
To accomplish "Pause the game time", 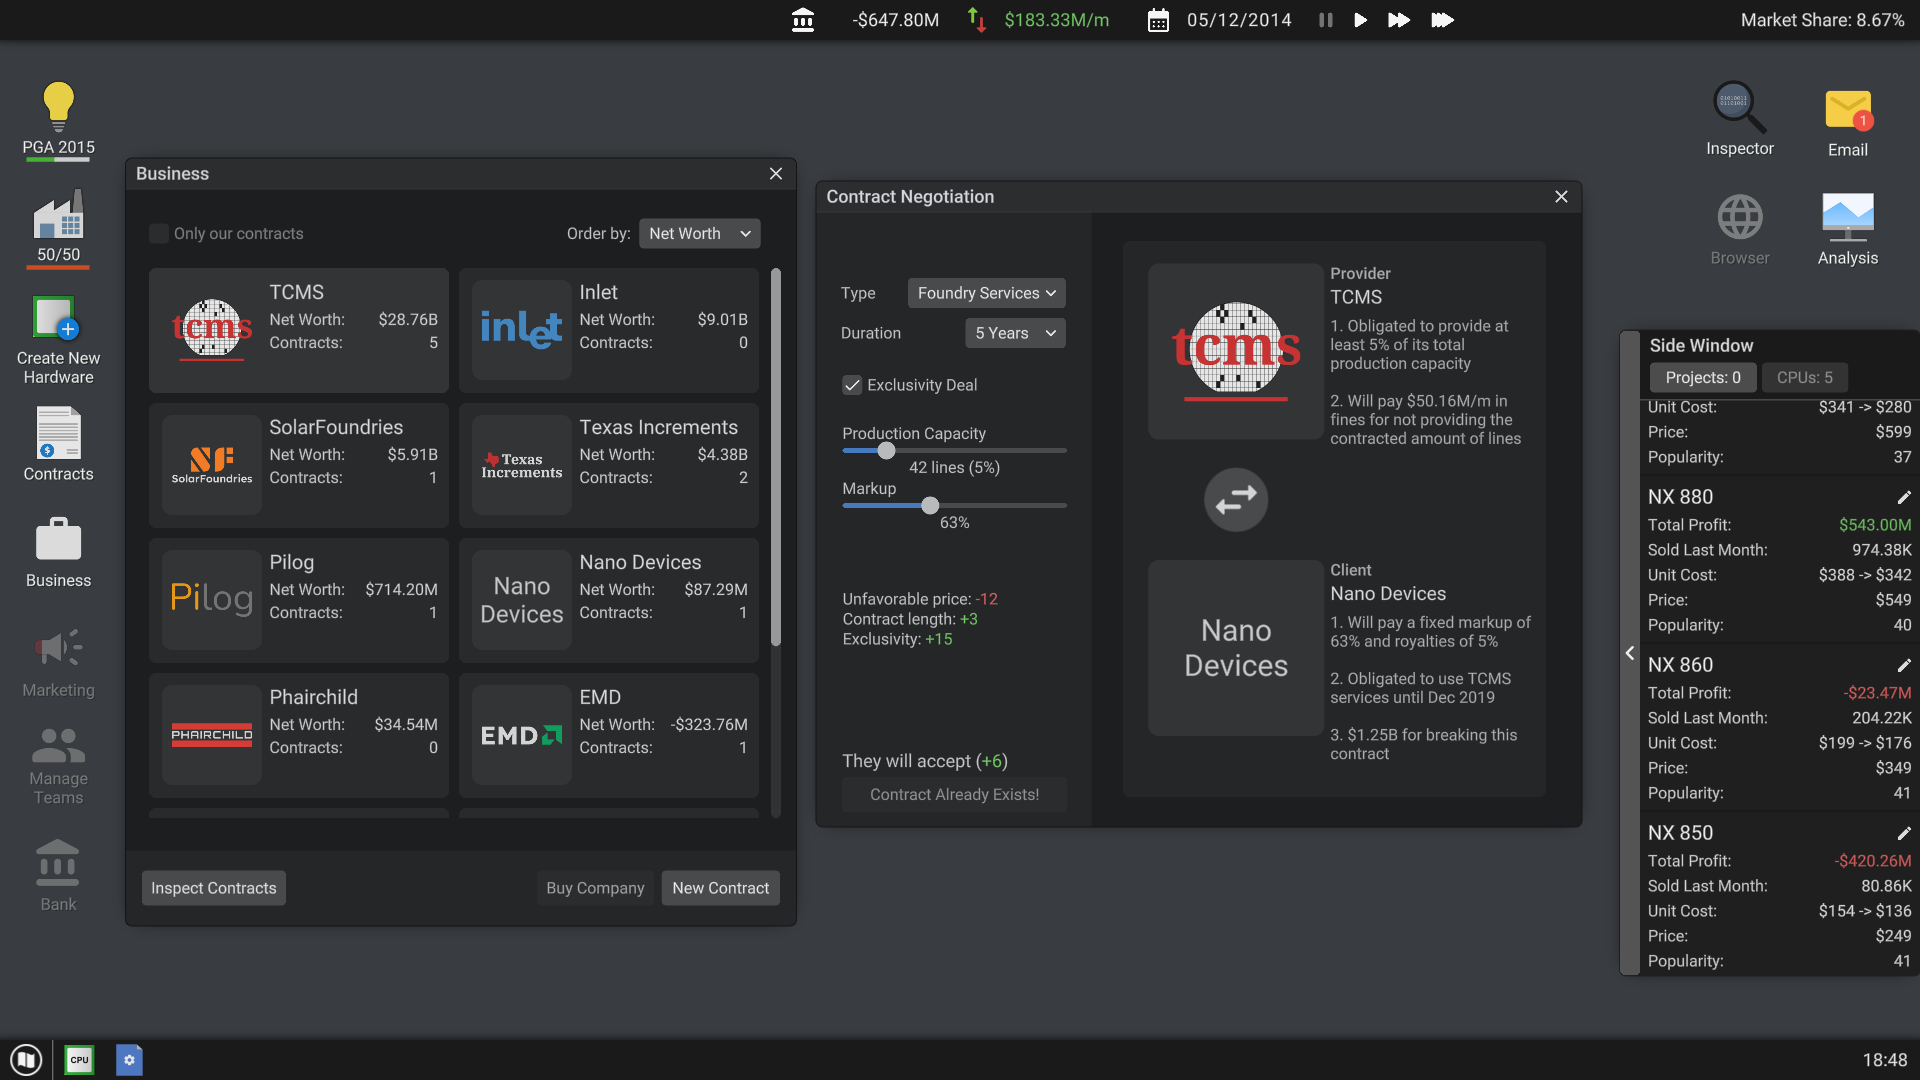I will tap(1325, 20).
